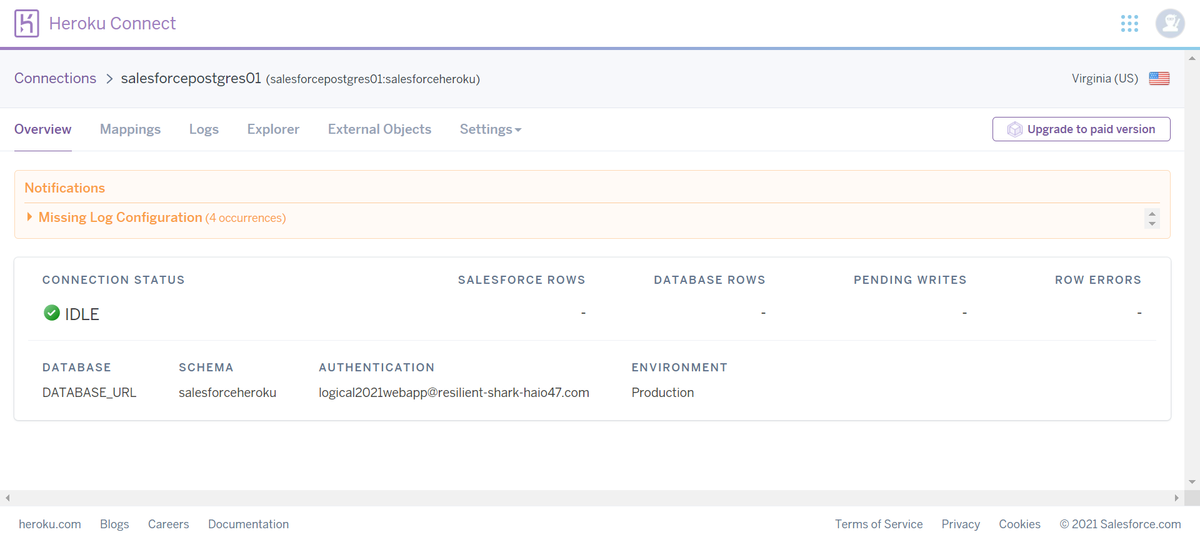Open the apps grid launcher icon
Viewport: 1200px width, 542px height.
pyautogui.click(x=1129, y=23)
